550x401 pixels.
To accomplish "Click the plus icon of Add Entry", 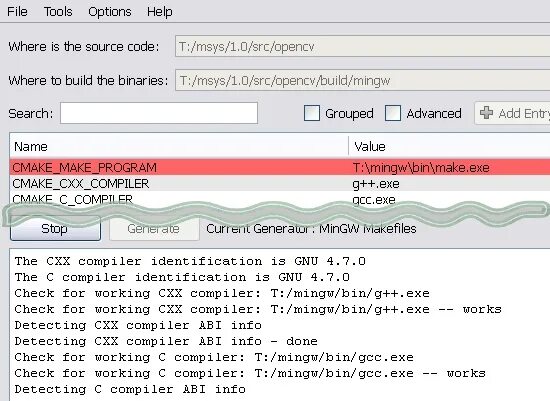I will (x=486, y=113).
